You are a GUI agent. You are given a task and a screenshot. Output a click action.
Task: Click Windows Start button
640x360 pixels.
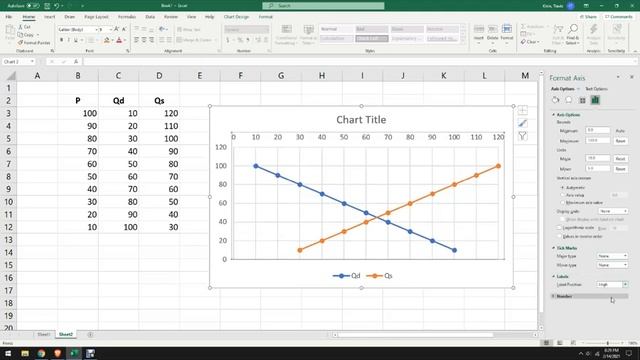pyautogui.click(x=8, y=353)
